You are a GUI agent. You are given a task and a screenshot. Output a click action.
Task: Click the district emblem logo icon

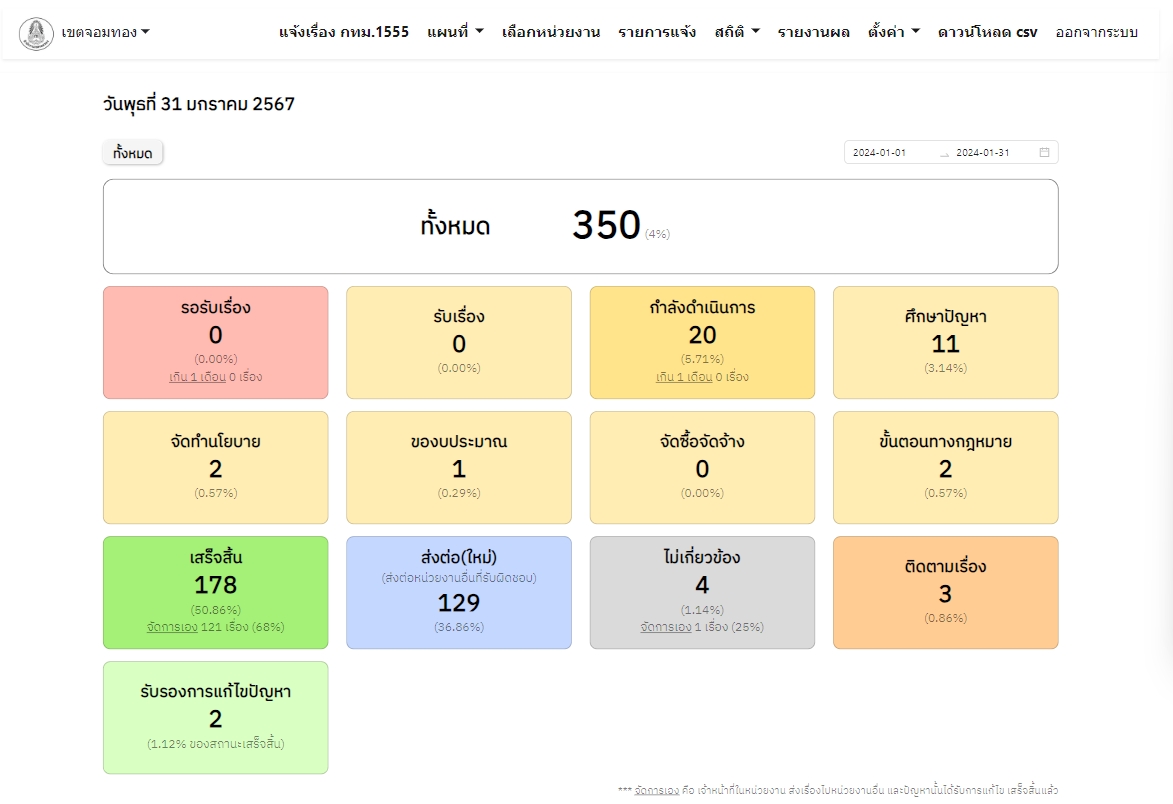click(x=36, y=33)
